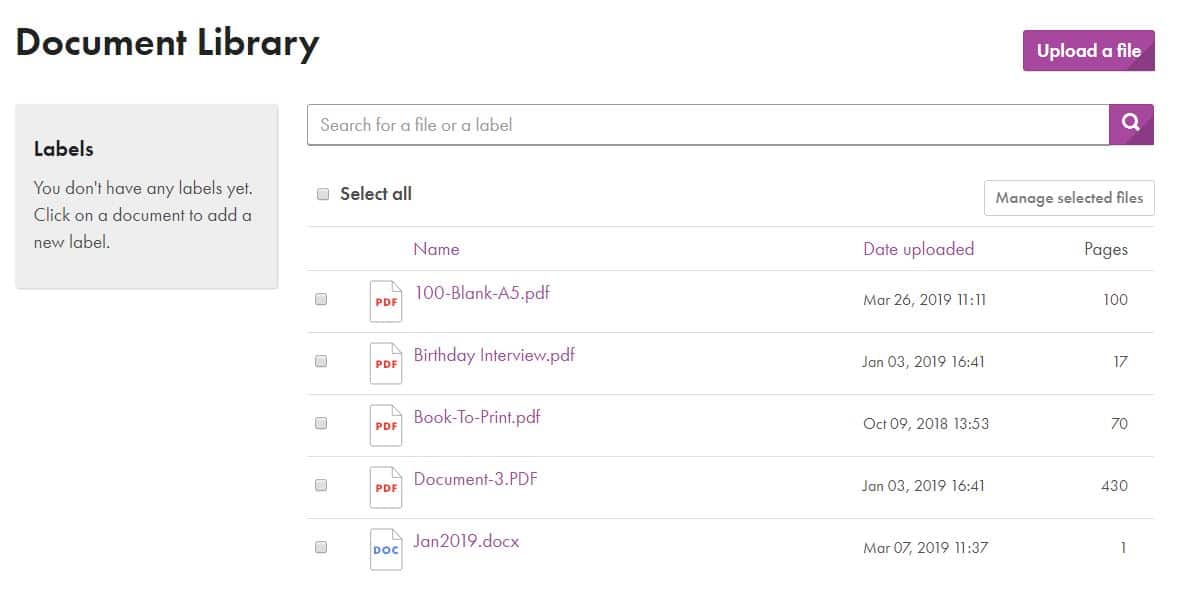Sort files by the Name column

436,248
